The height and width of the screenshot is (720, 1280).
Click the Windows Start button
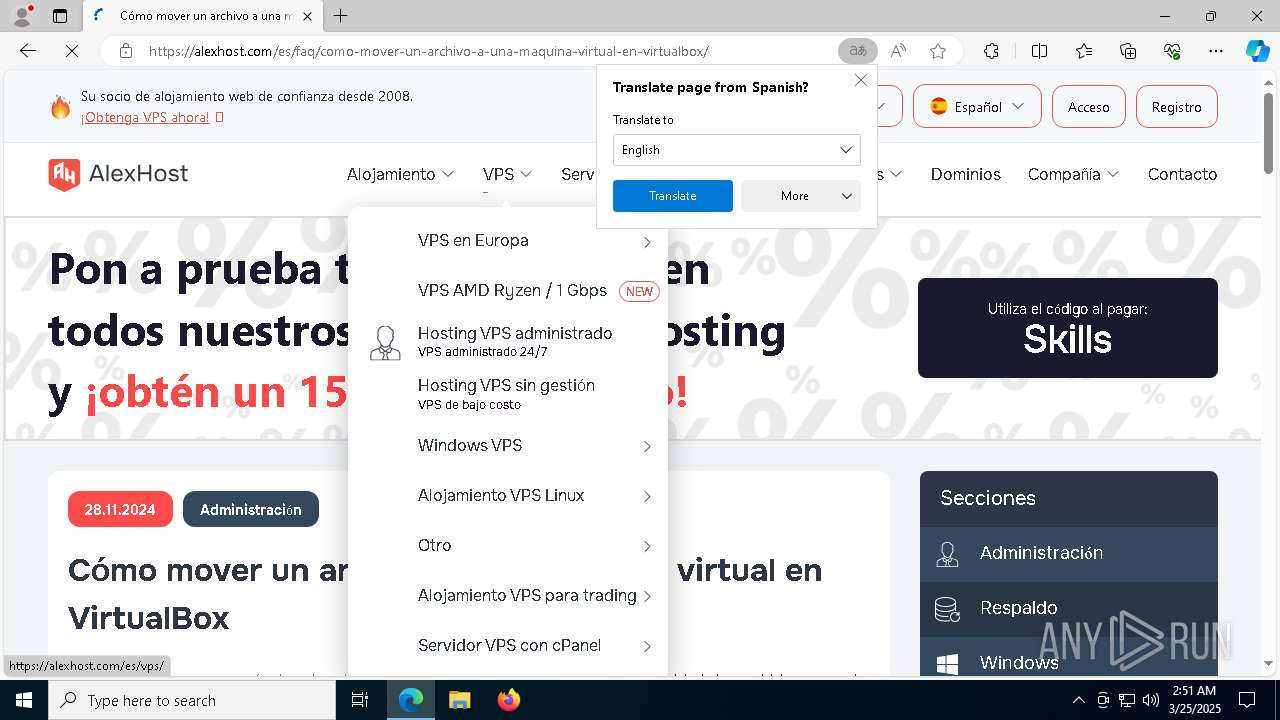pyautogui.click(x=24, y=700)
